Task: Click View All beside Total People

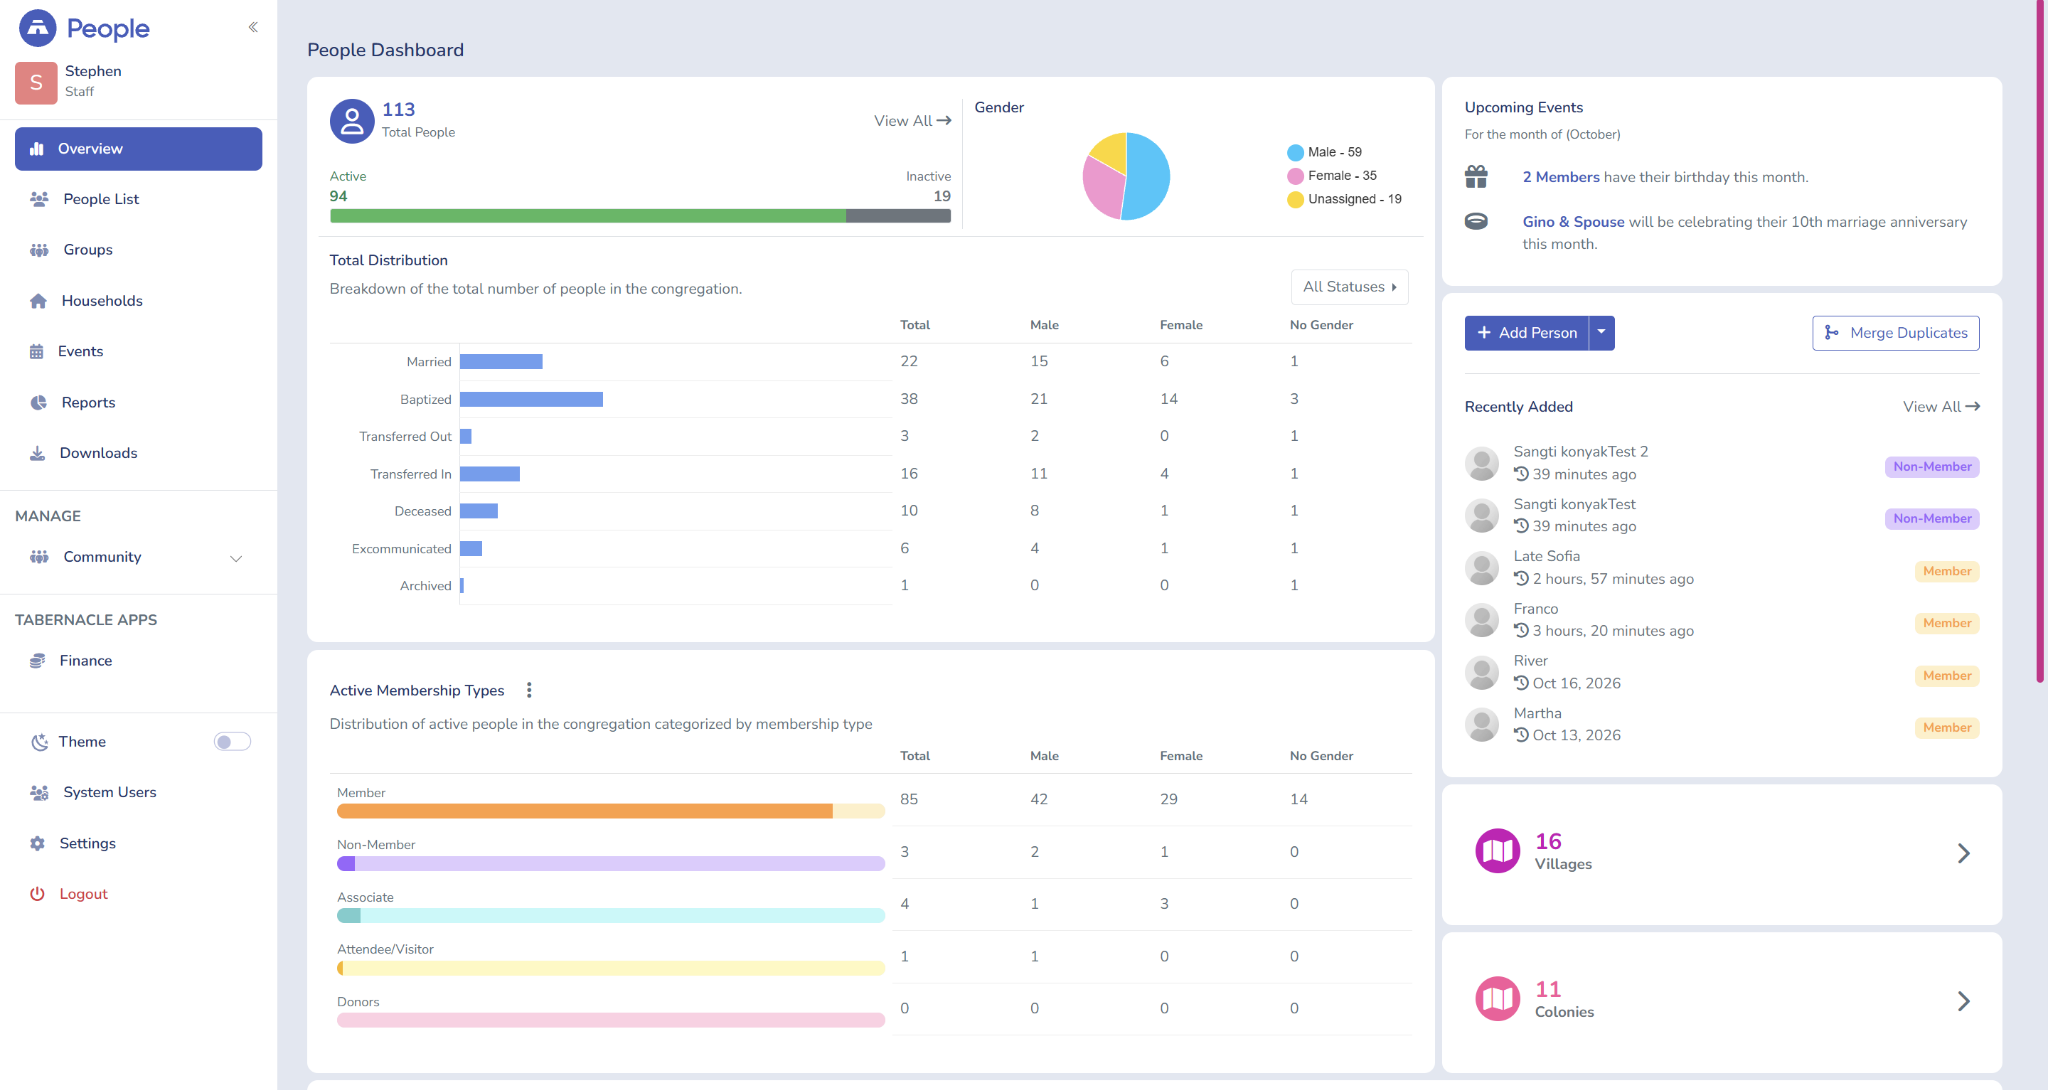Action: pyautogui.click(x=912, y=120)
